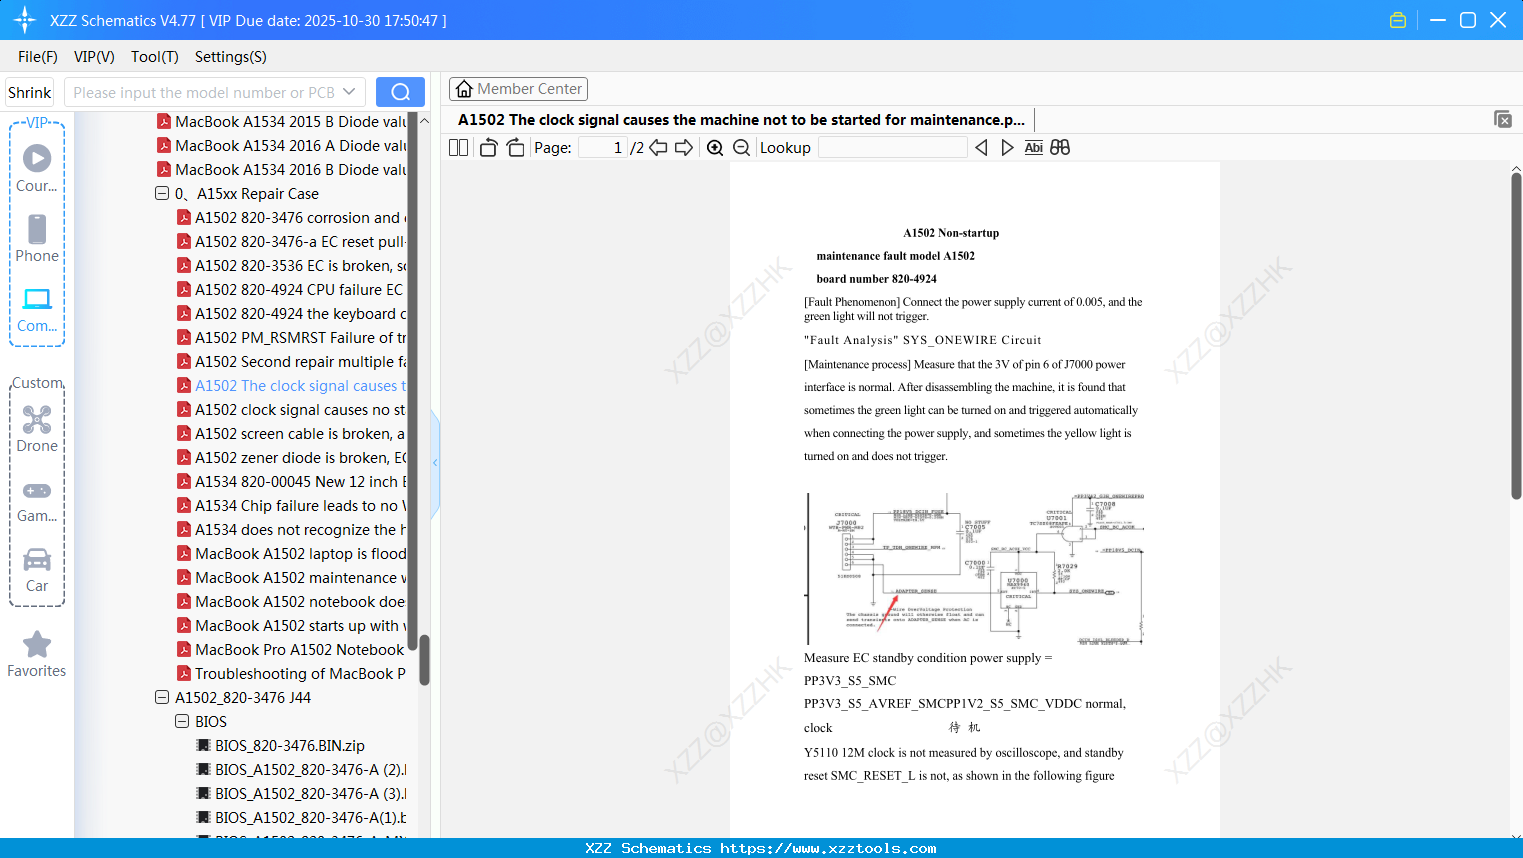Image resolution: width=1523 pixels, height=858 pixels.
Task: Open A1502 820-4924 the keyboard document
Action: point(292,314)
